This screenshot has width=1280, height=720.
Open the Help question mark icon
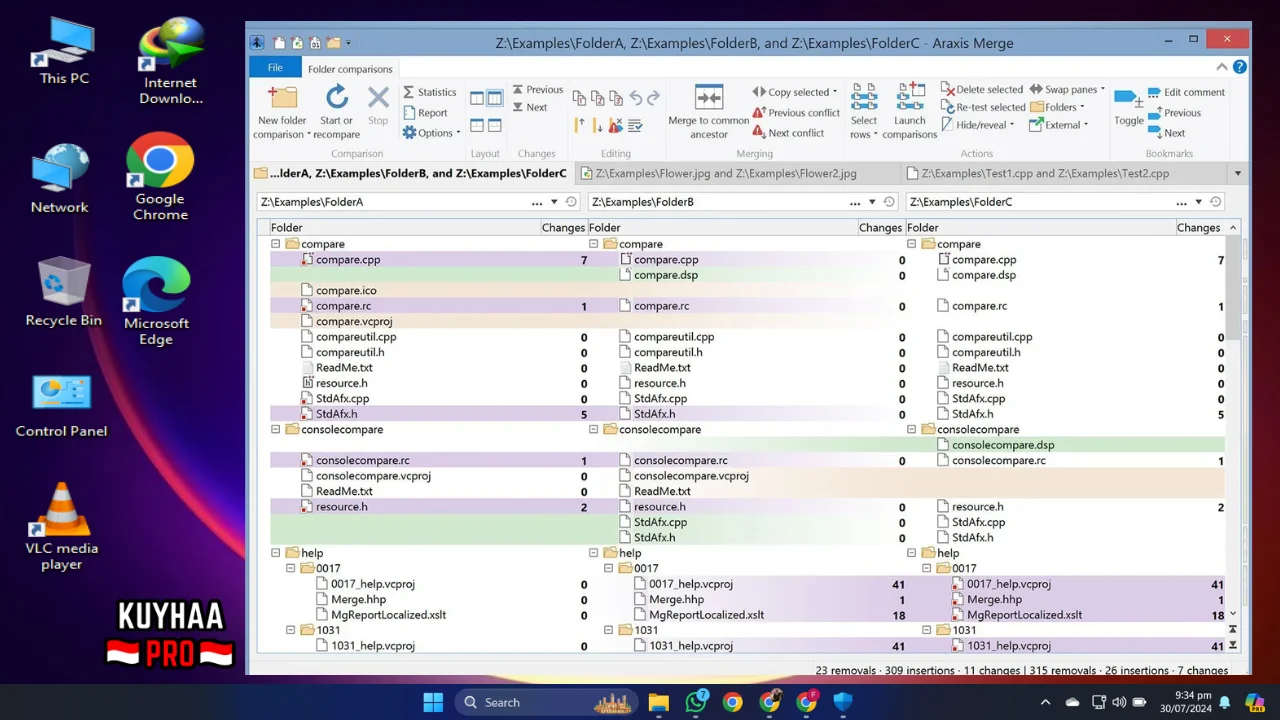pyautogui.click(x=1240, y=68)
